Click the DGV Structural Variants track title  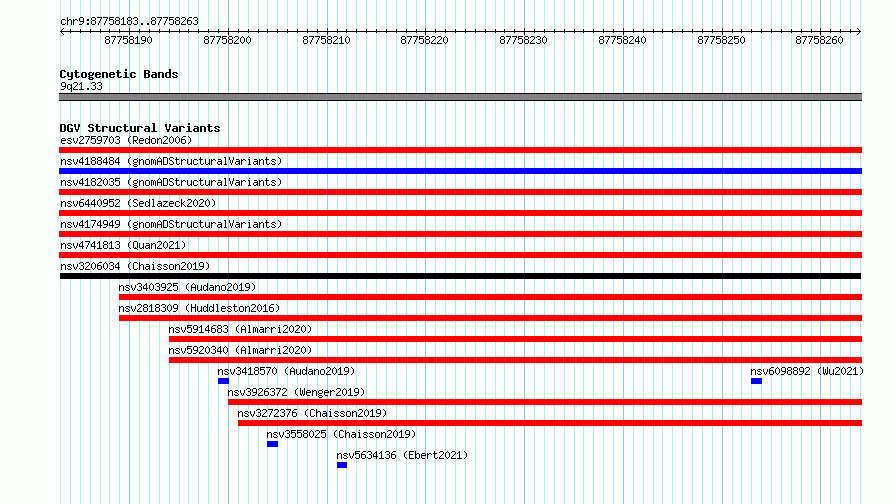coord(140,128)
